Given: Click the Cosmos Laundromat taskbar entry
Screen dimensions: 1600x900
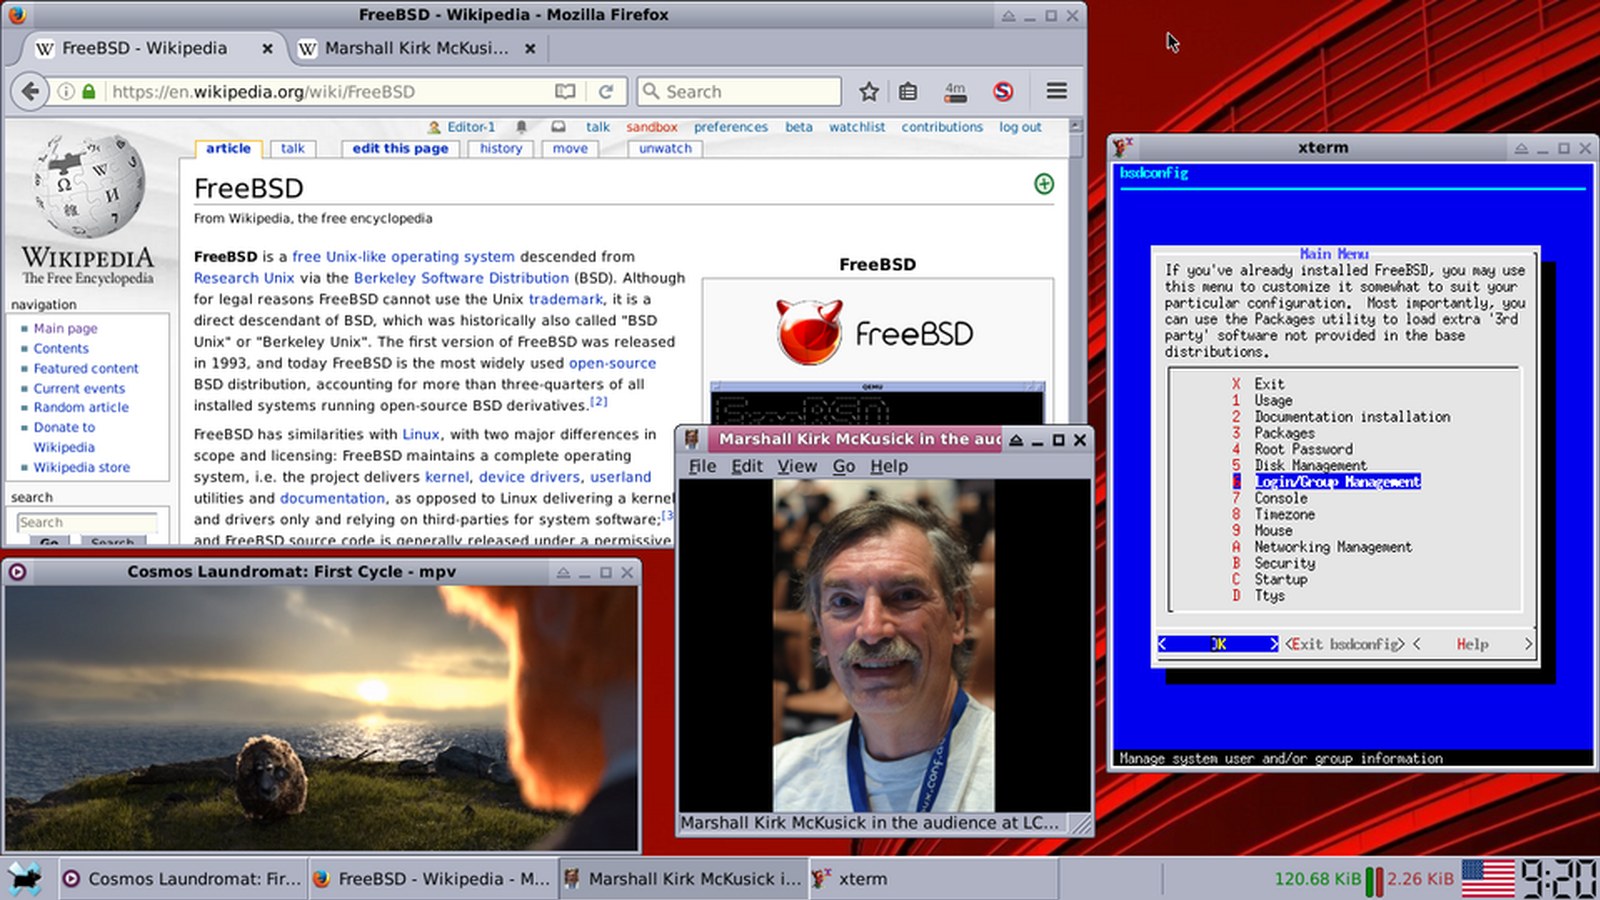Looking at the screenshot, I should point(183,878).
